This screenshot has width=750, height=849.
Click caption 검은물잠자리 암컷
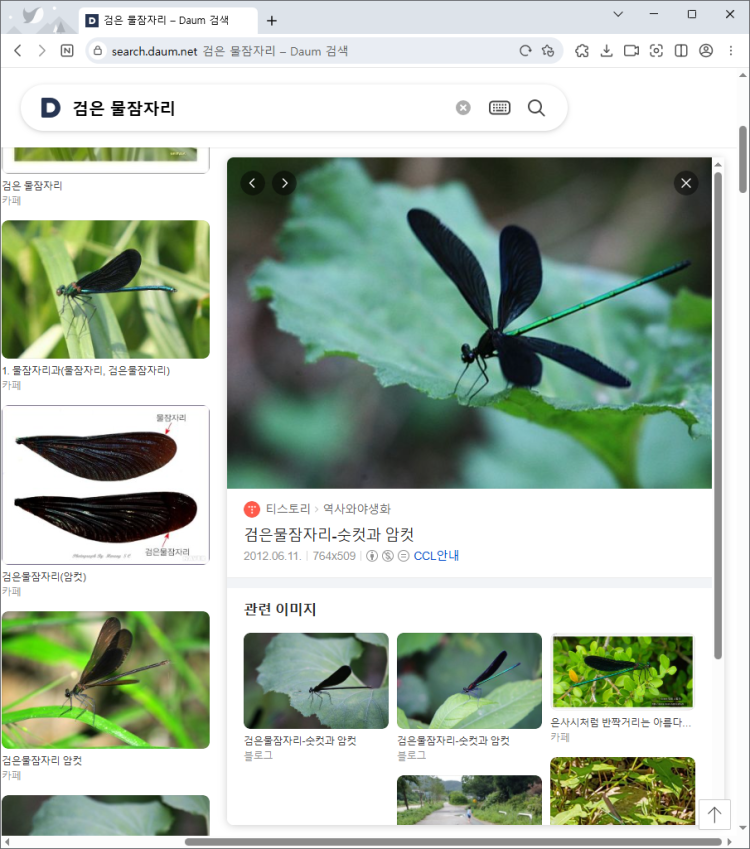click(42, 761)
